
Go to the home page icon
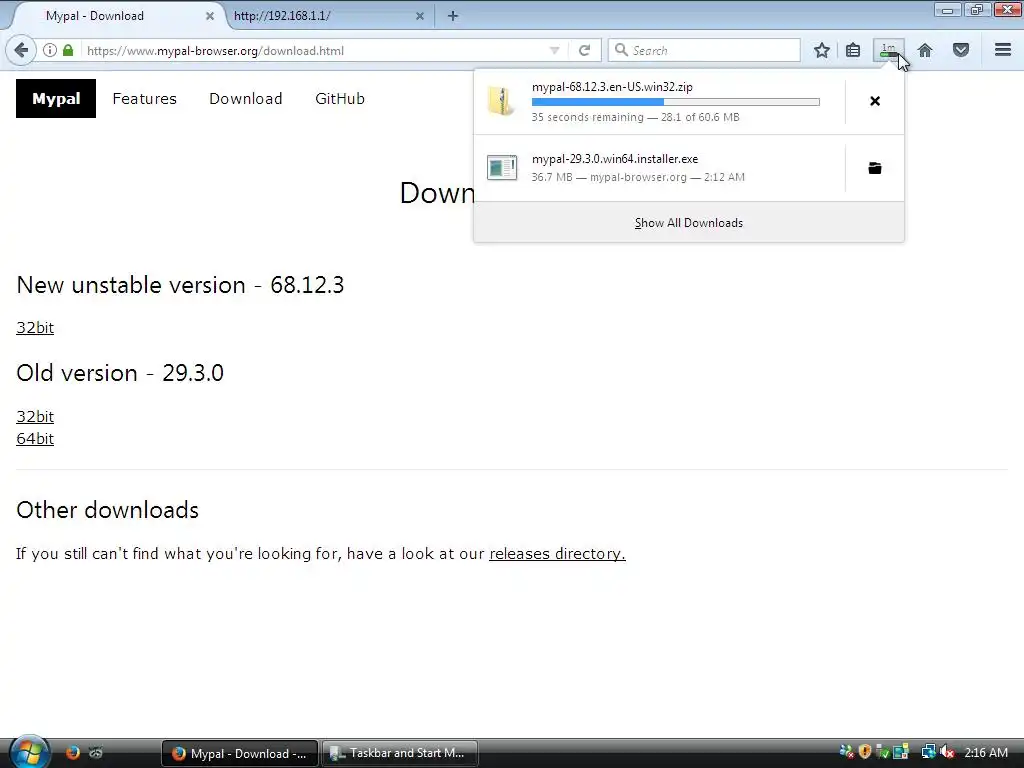pos(925,50)
